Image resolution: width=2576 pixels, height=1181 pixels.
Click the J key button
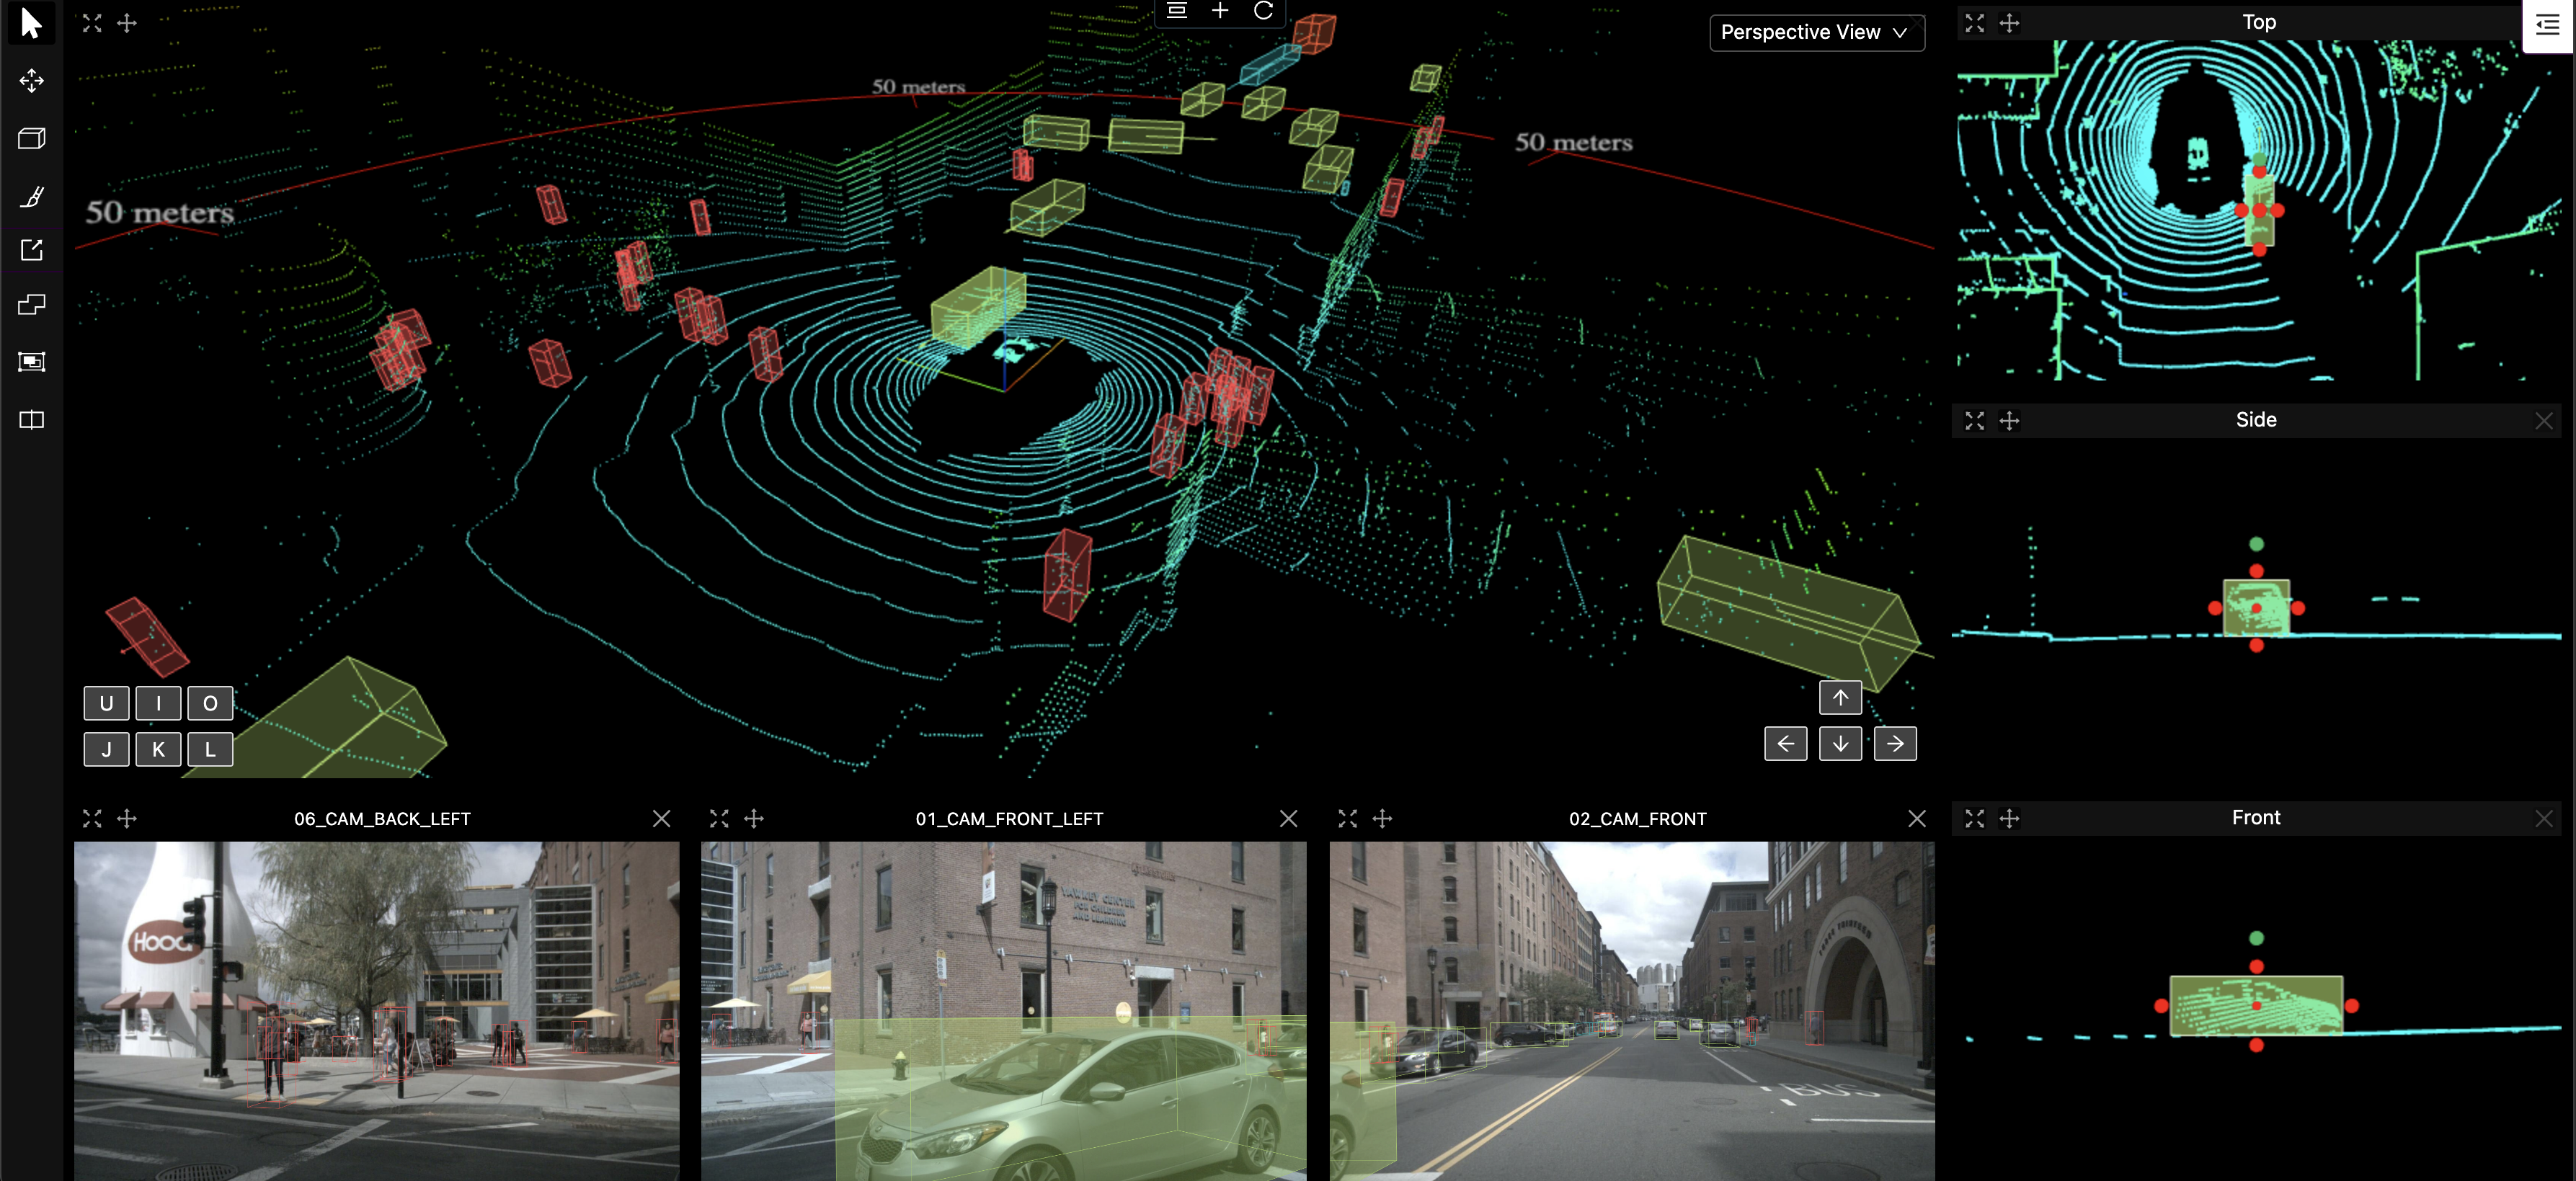(x=106, y=749)
